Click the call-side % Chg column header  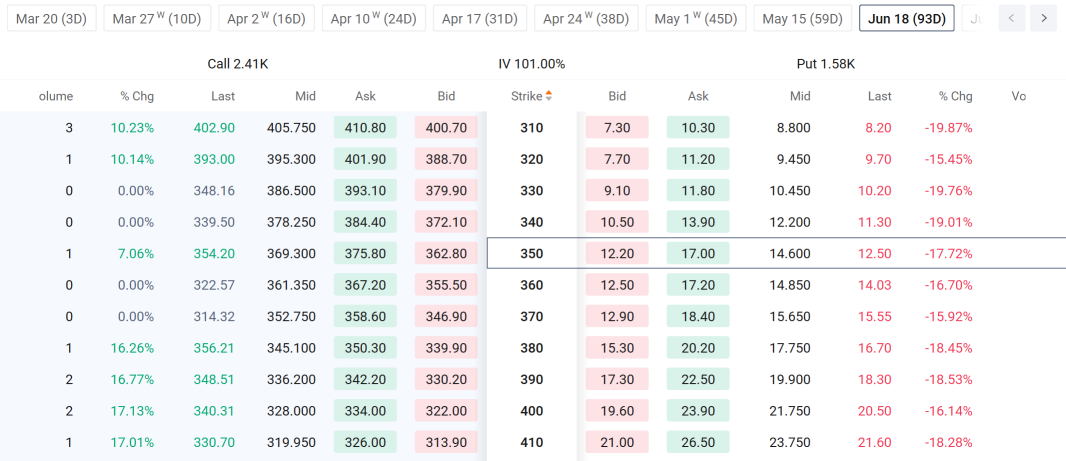coord(137,97)
